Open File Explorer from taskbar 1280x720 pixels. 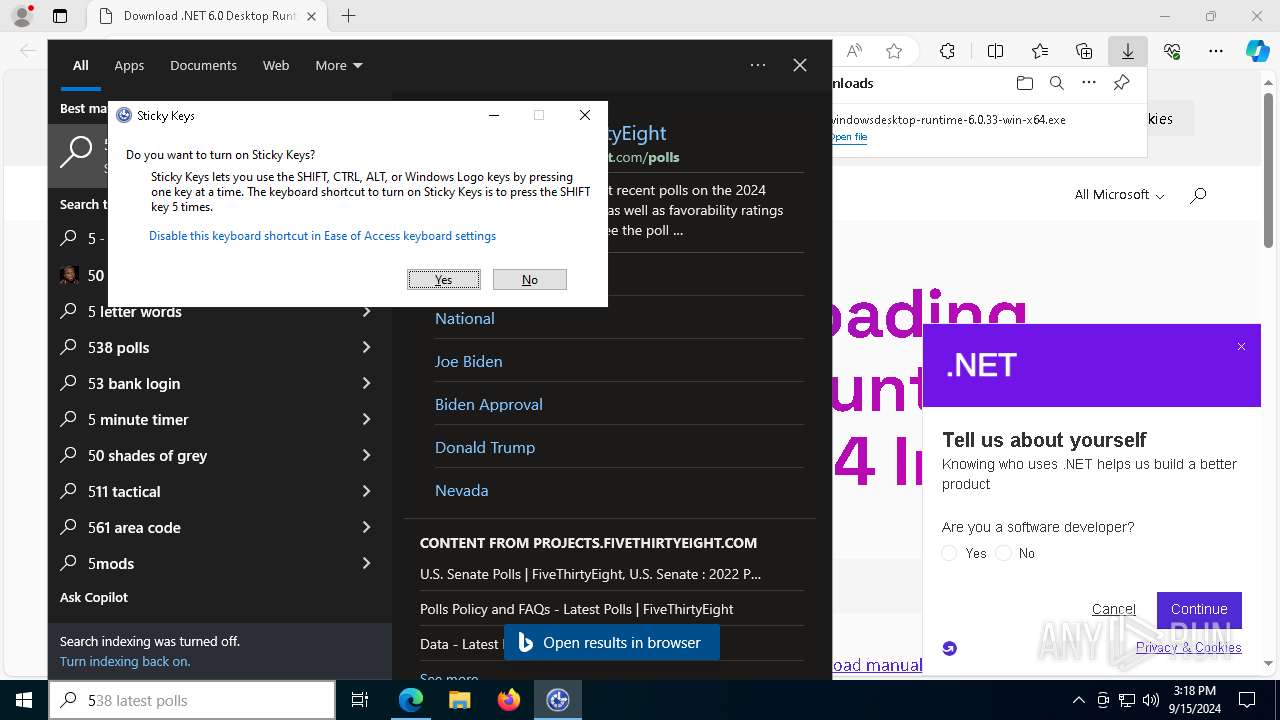(460, 700)
